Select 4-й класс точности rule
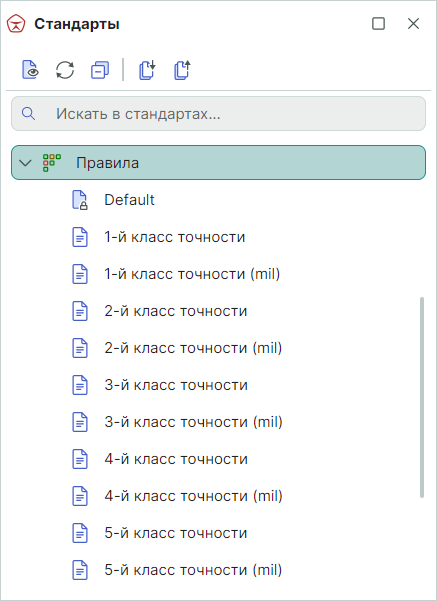This screenshot has width=437, height=601. pyautogui.click(x=176, y=459)
